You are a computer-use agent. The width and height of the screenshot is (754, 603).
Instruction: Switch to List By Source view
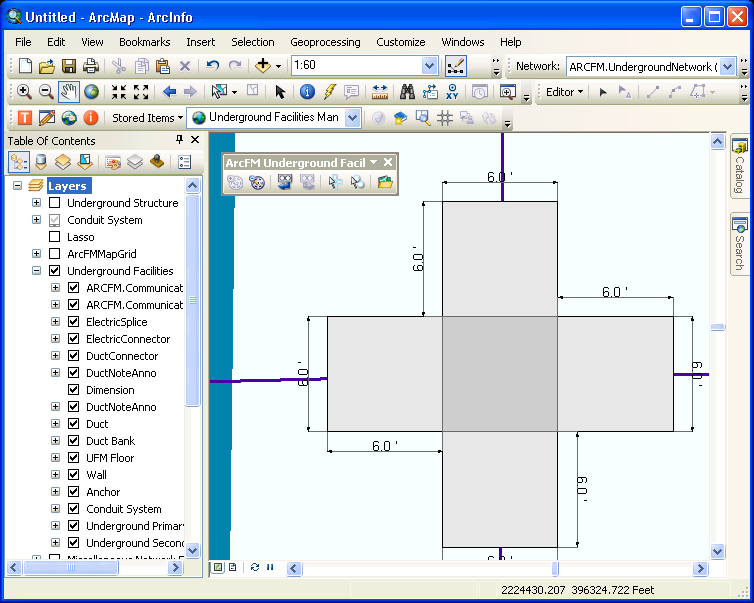click(x=41, y=162)
